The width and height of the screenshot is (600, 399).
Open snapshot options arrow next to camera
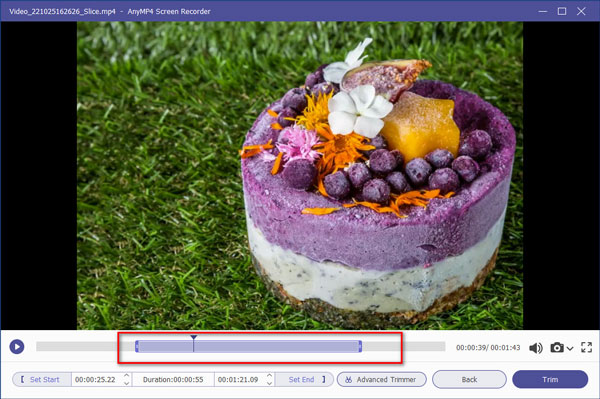pos(570,348)
